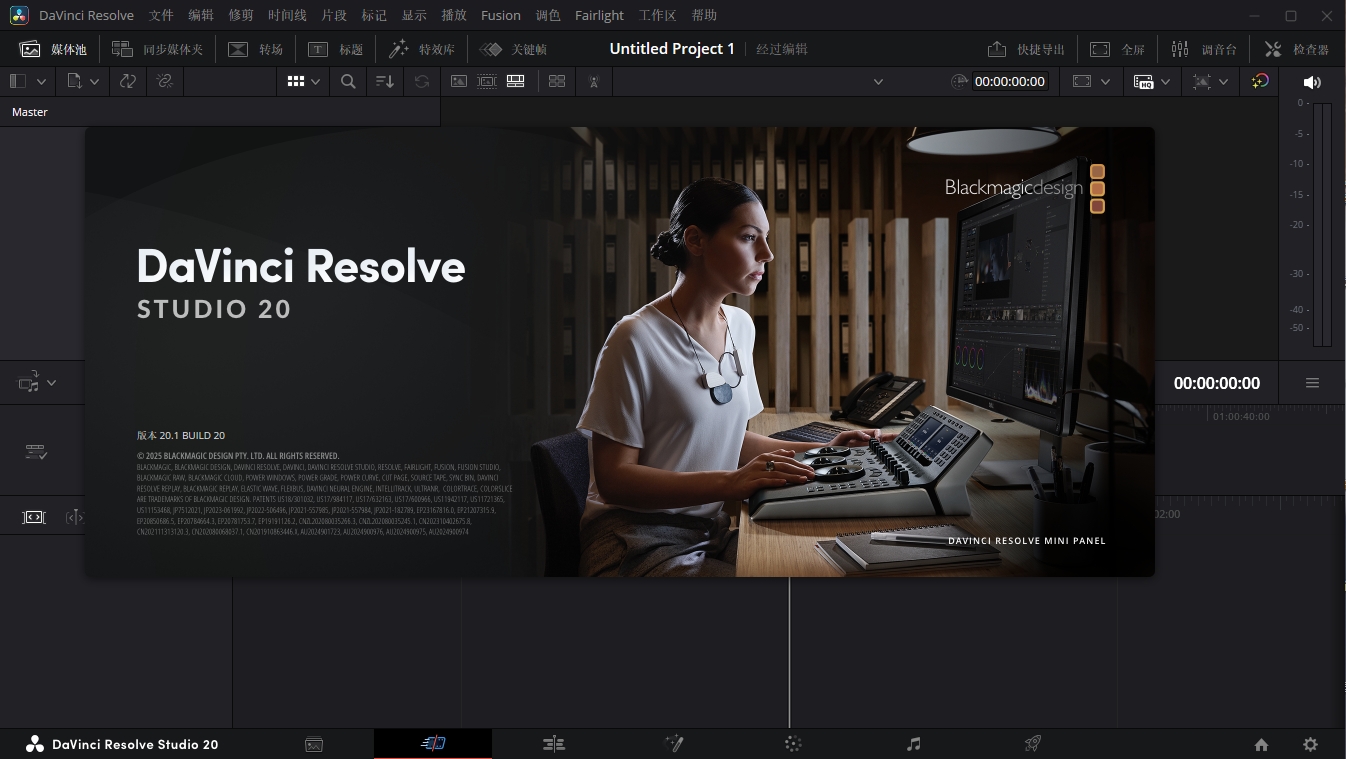Click the home project manager icon
The image size is (1346, 759).
1261,744
